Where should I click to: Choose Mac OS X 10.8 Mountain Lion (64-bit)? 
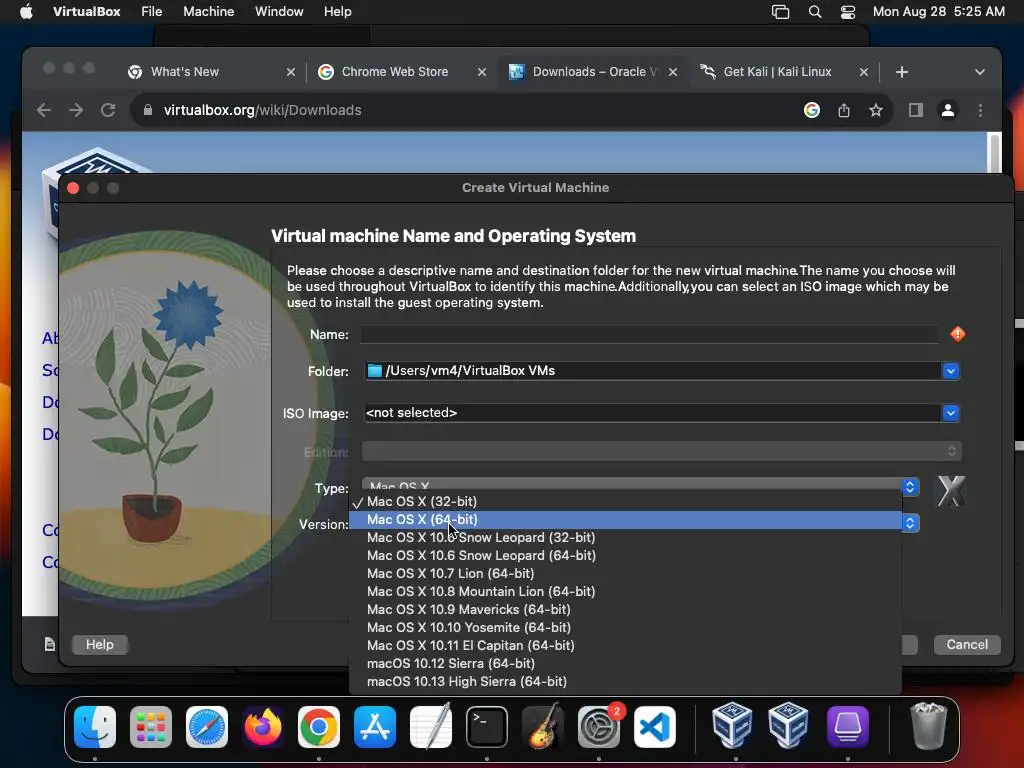click(x=625, y=592)
